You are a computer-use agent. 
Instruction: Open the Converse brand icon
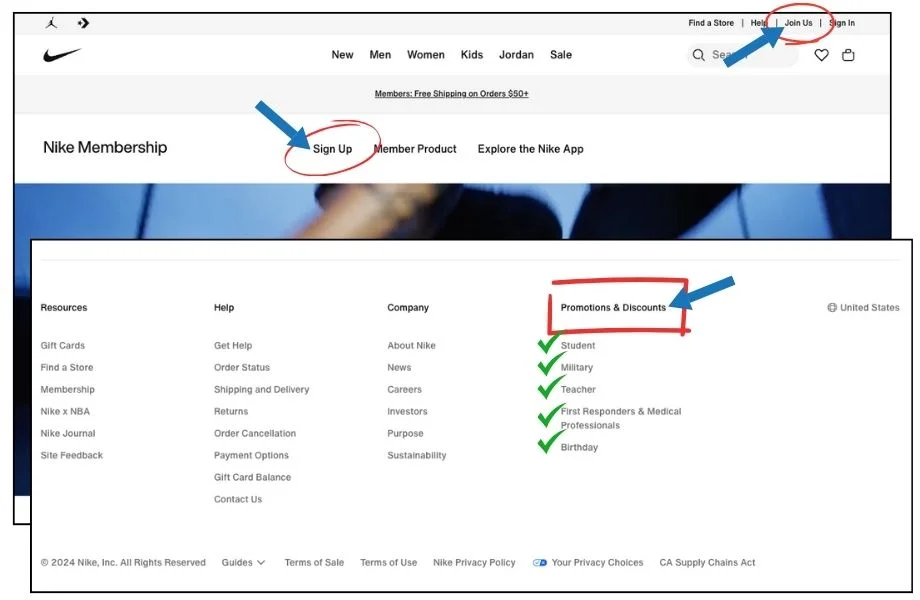point(83,23)
